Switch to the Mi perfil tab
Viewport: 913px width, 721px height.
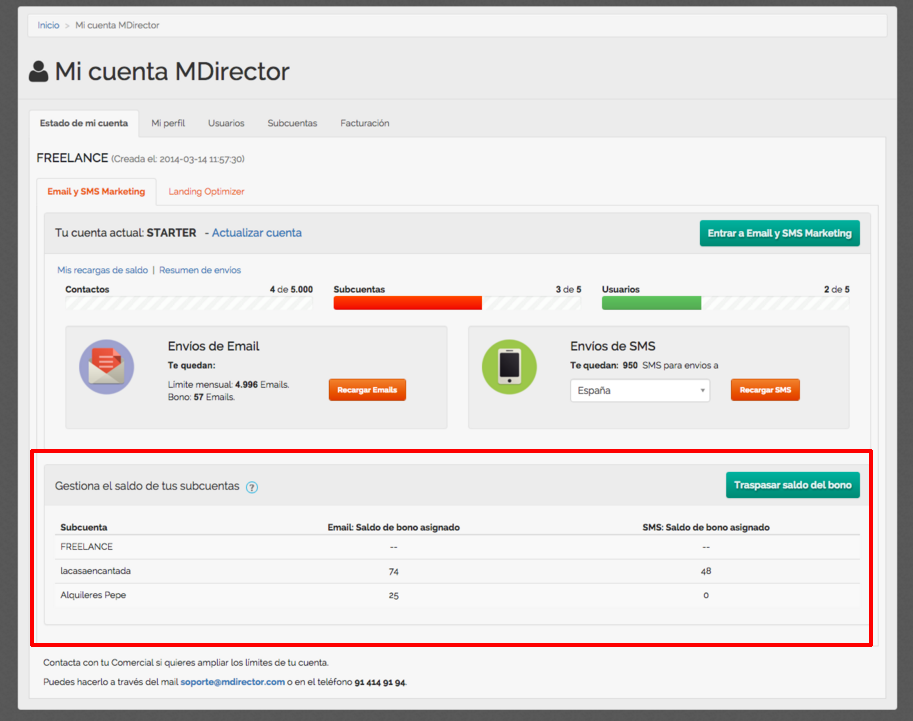coord(168,123)
